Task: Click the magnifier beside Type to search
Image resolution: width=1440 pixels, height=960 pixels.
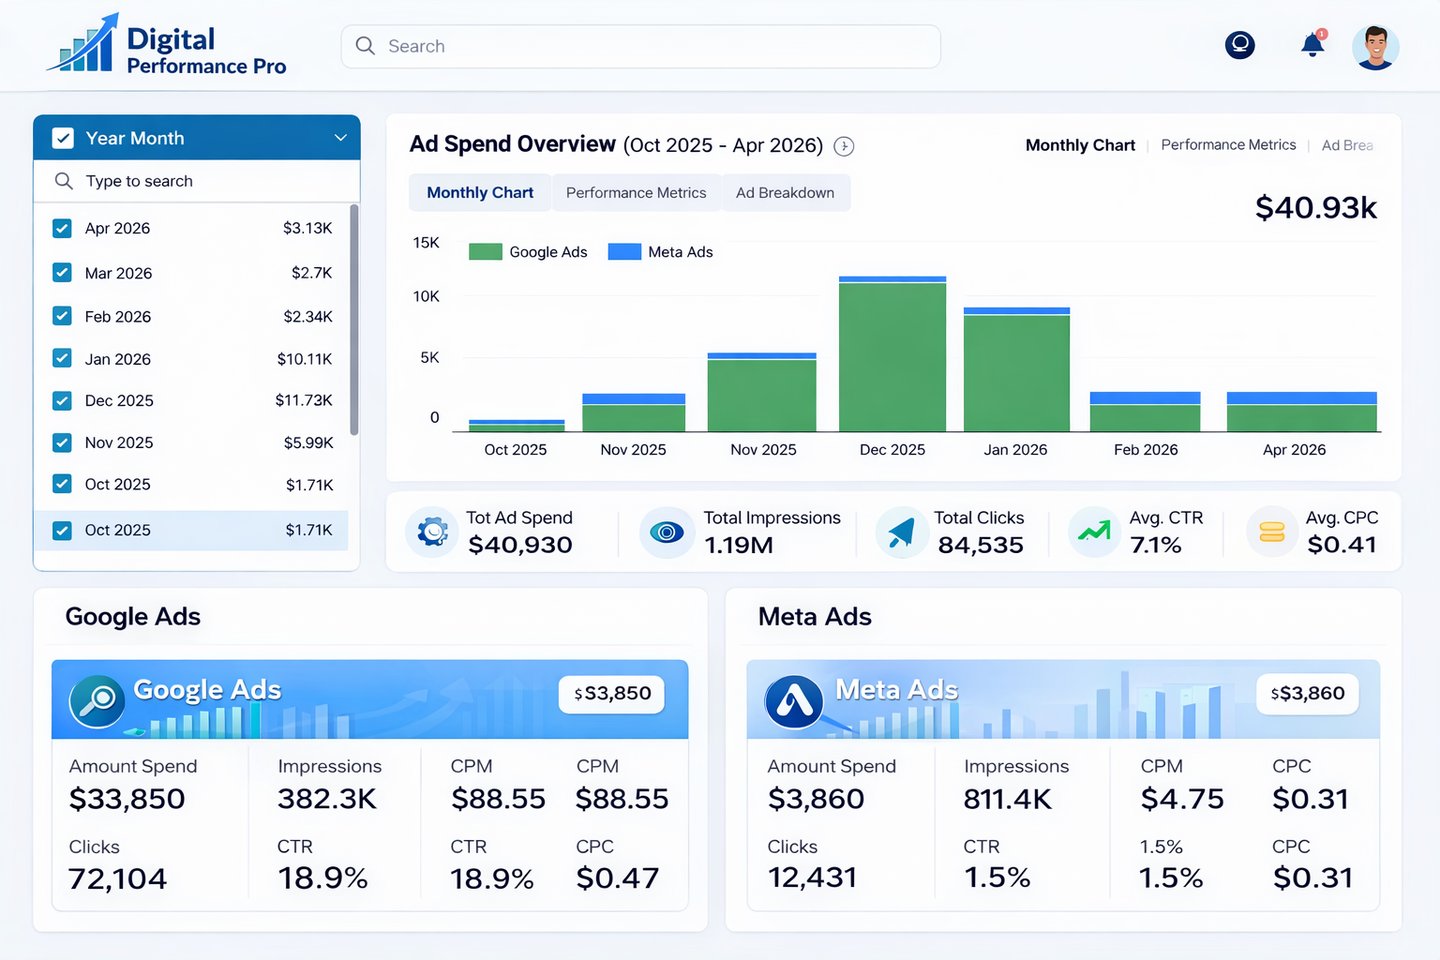Action: click(x=64, y=181)
